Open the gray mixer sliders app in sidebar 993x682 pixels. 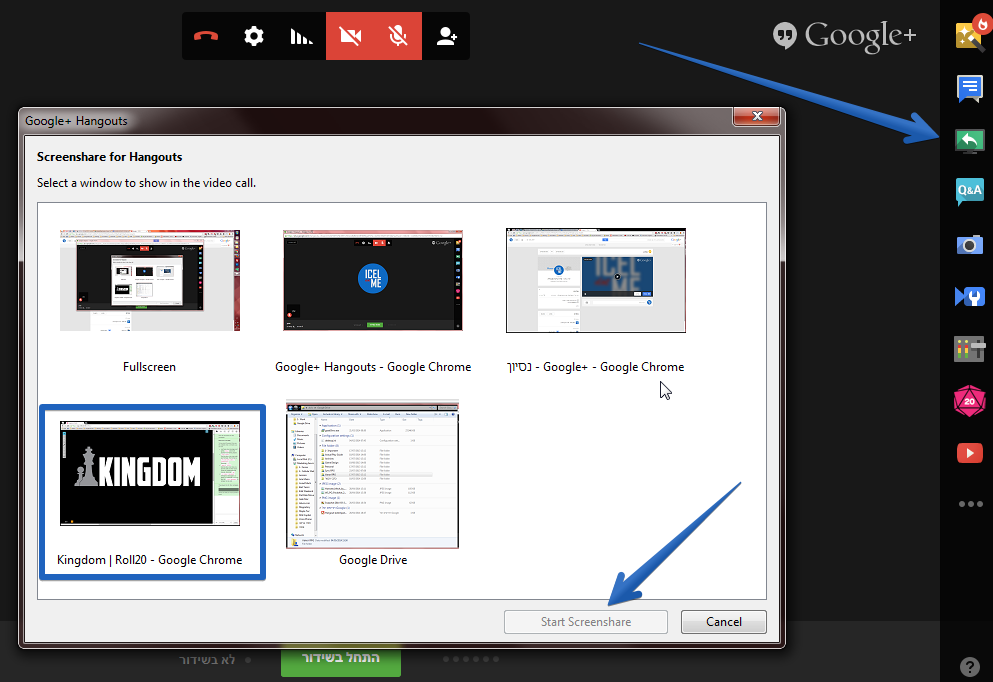tap(970, 349)
